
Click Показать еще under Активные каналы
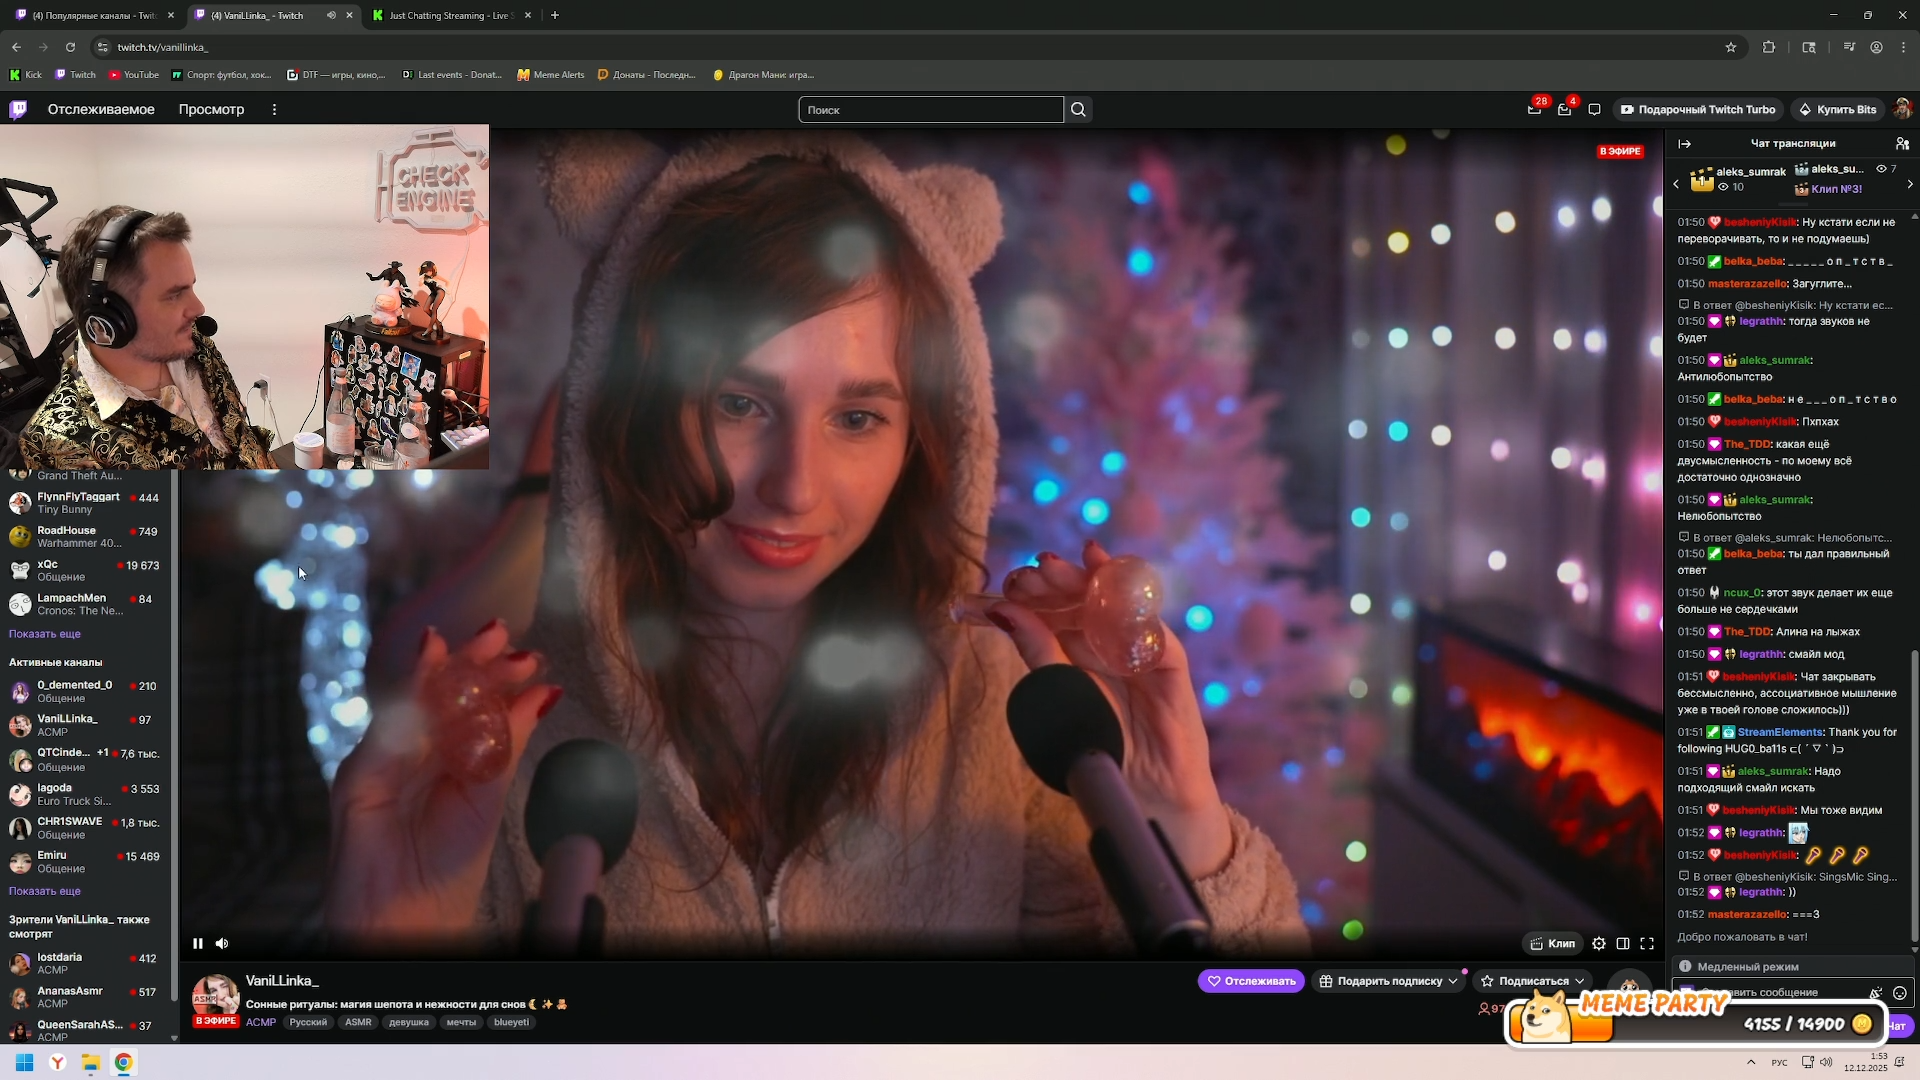[x=45, y=891]
